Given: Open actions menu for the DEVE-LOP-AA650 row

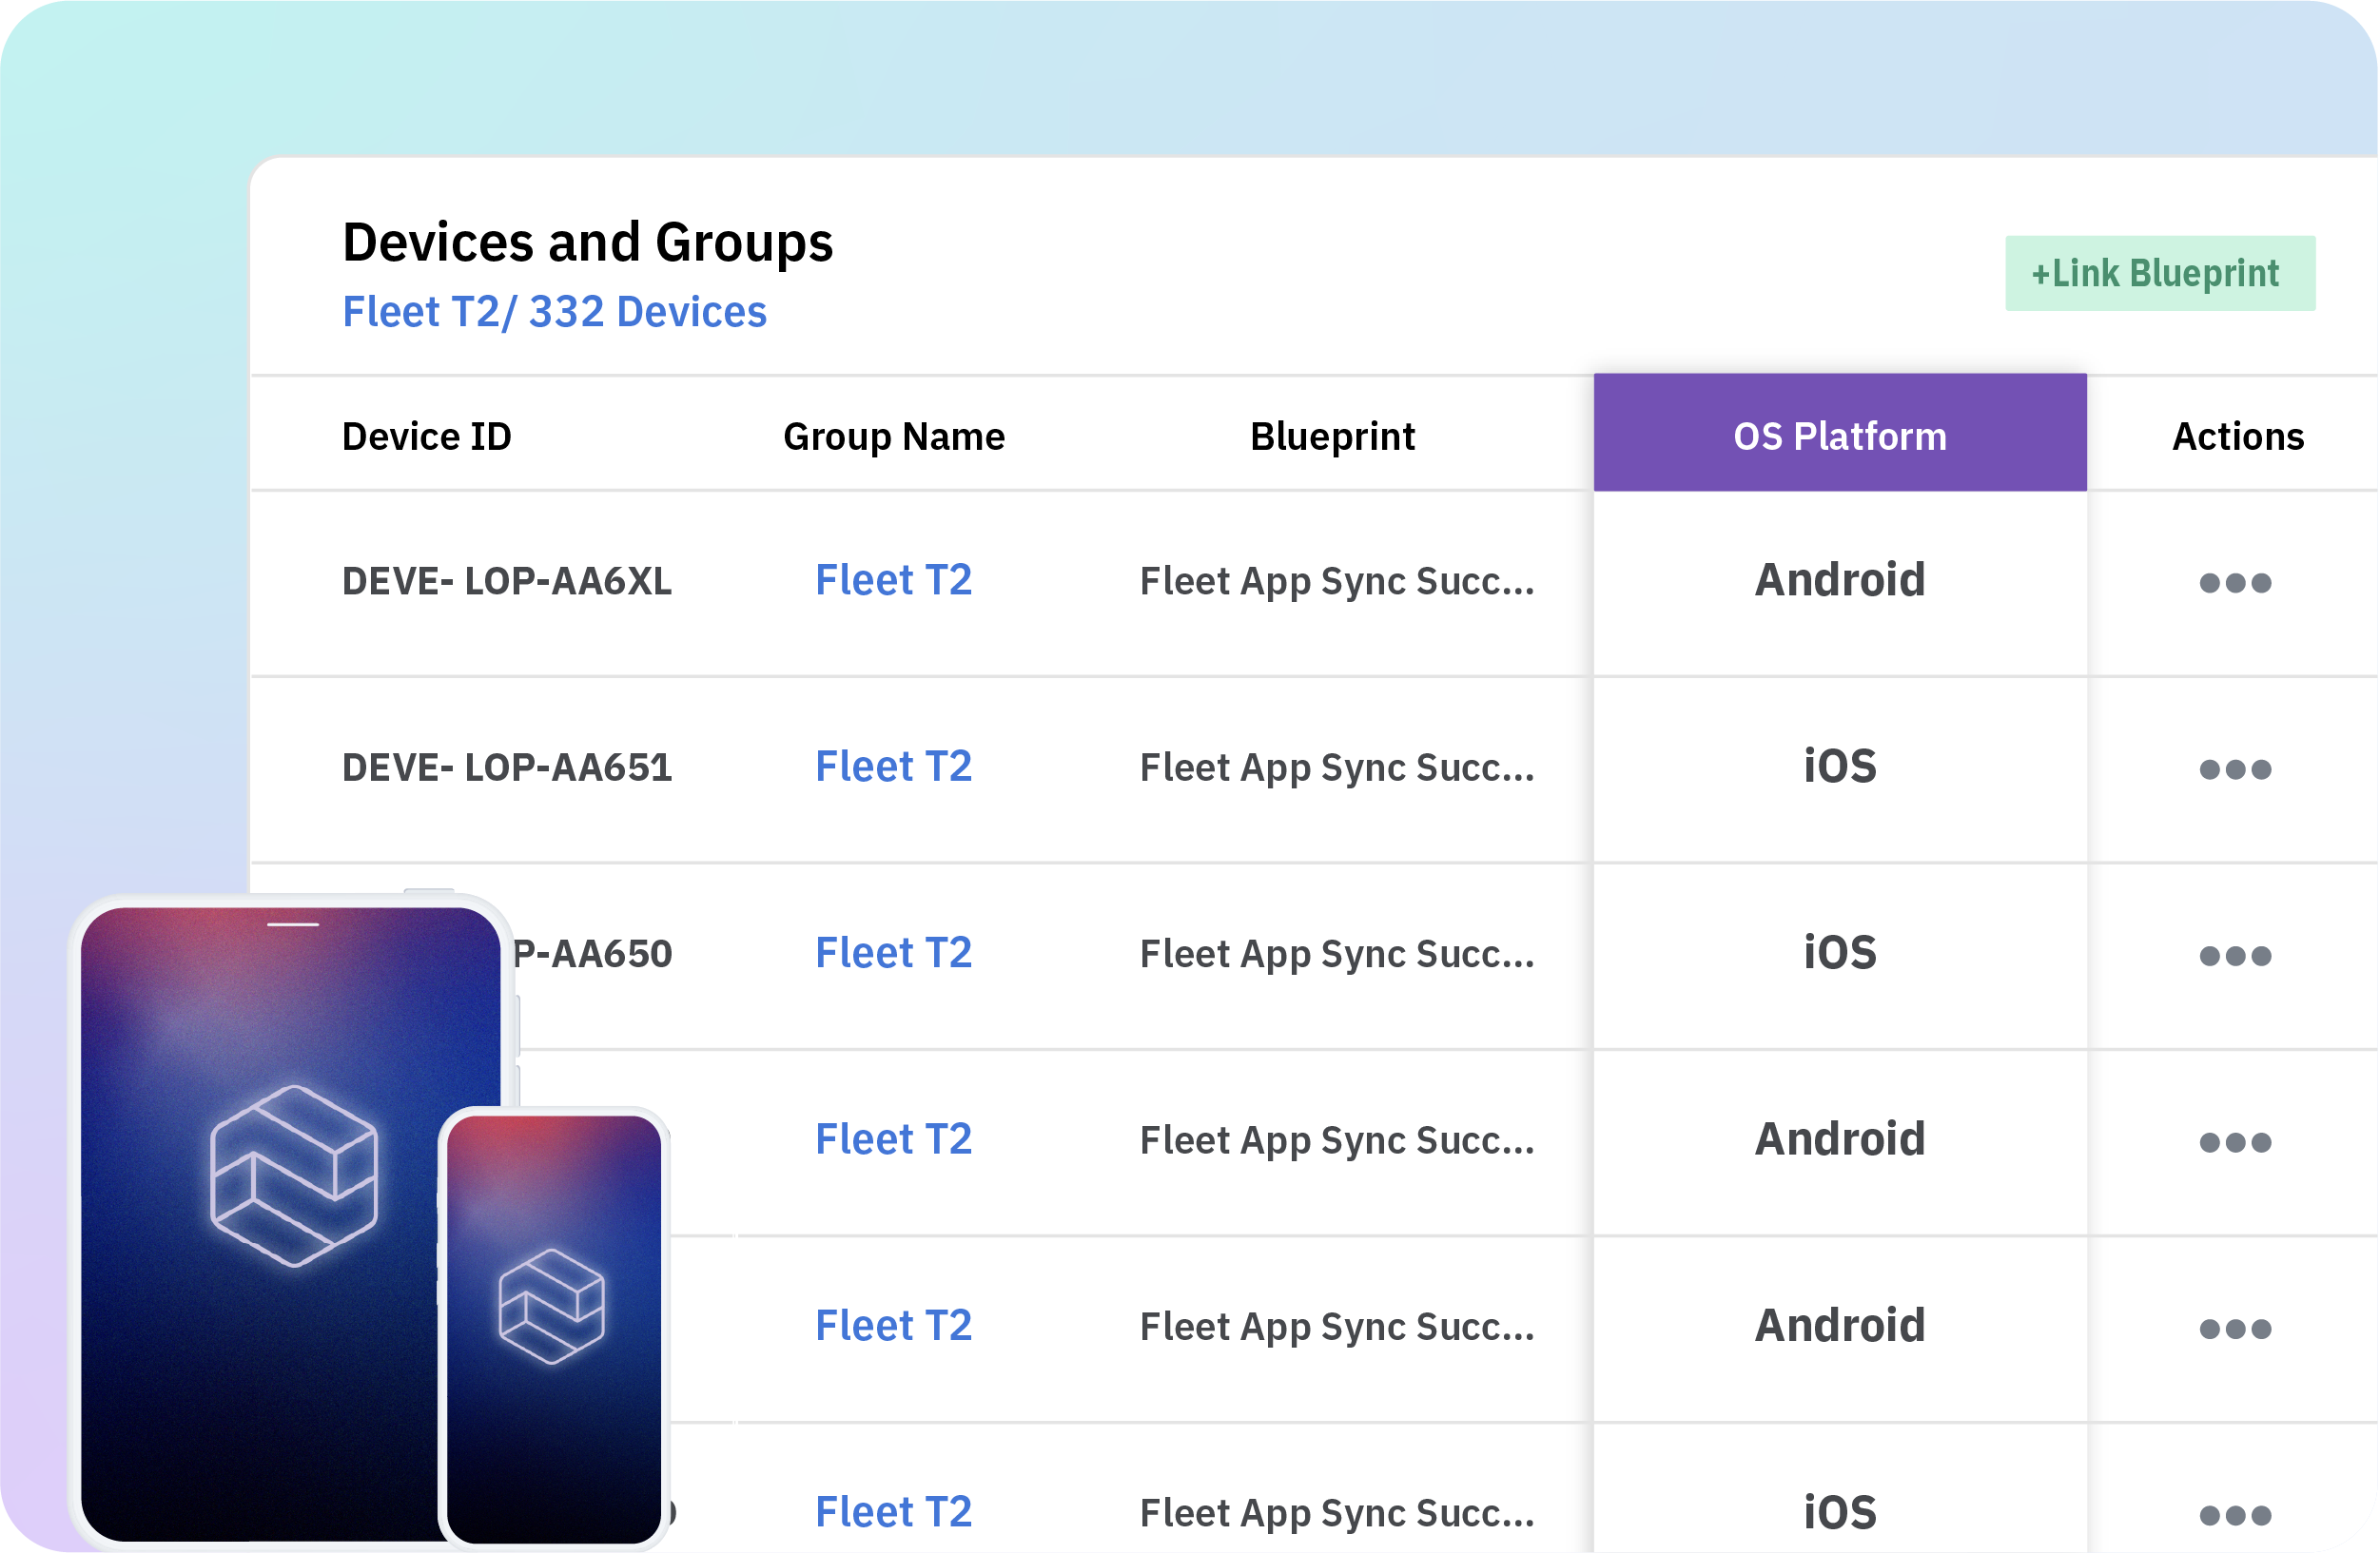Looking at the screenshot, I should click(2235, 955).
